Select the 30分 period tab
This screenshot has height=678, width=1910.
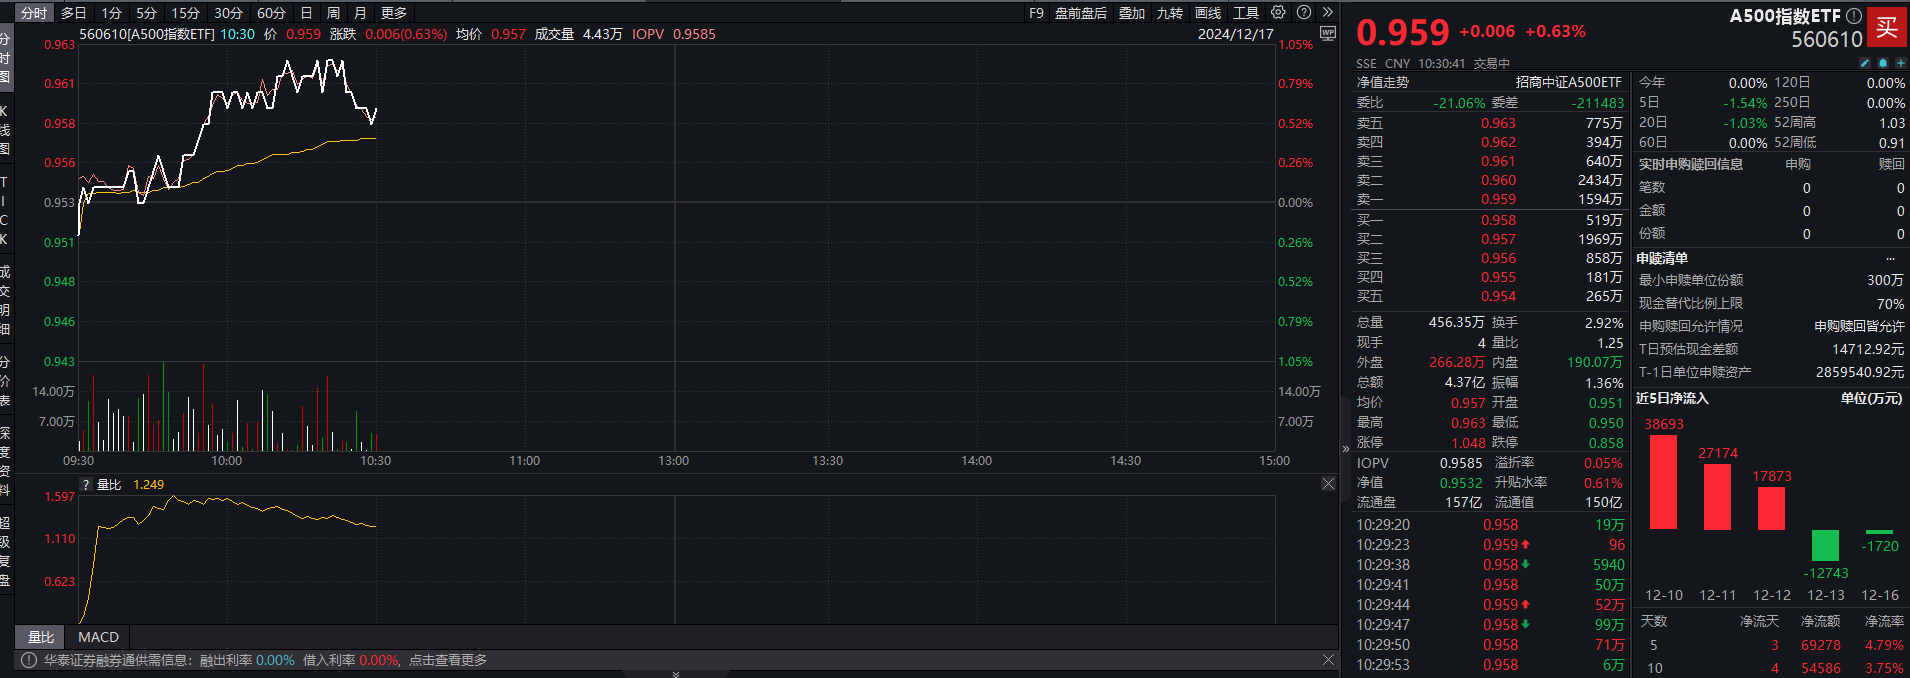228,13
